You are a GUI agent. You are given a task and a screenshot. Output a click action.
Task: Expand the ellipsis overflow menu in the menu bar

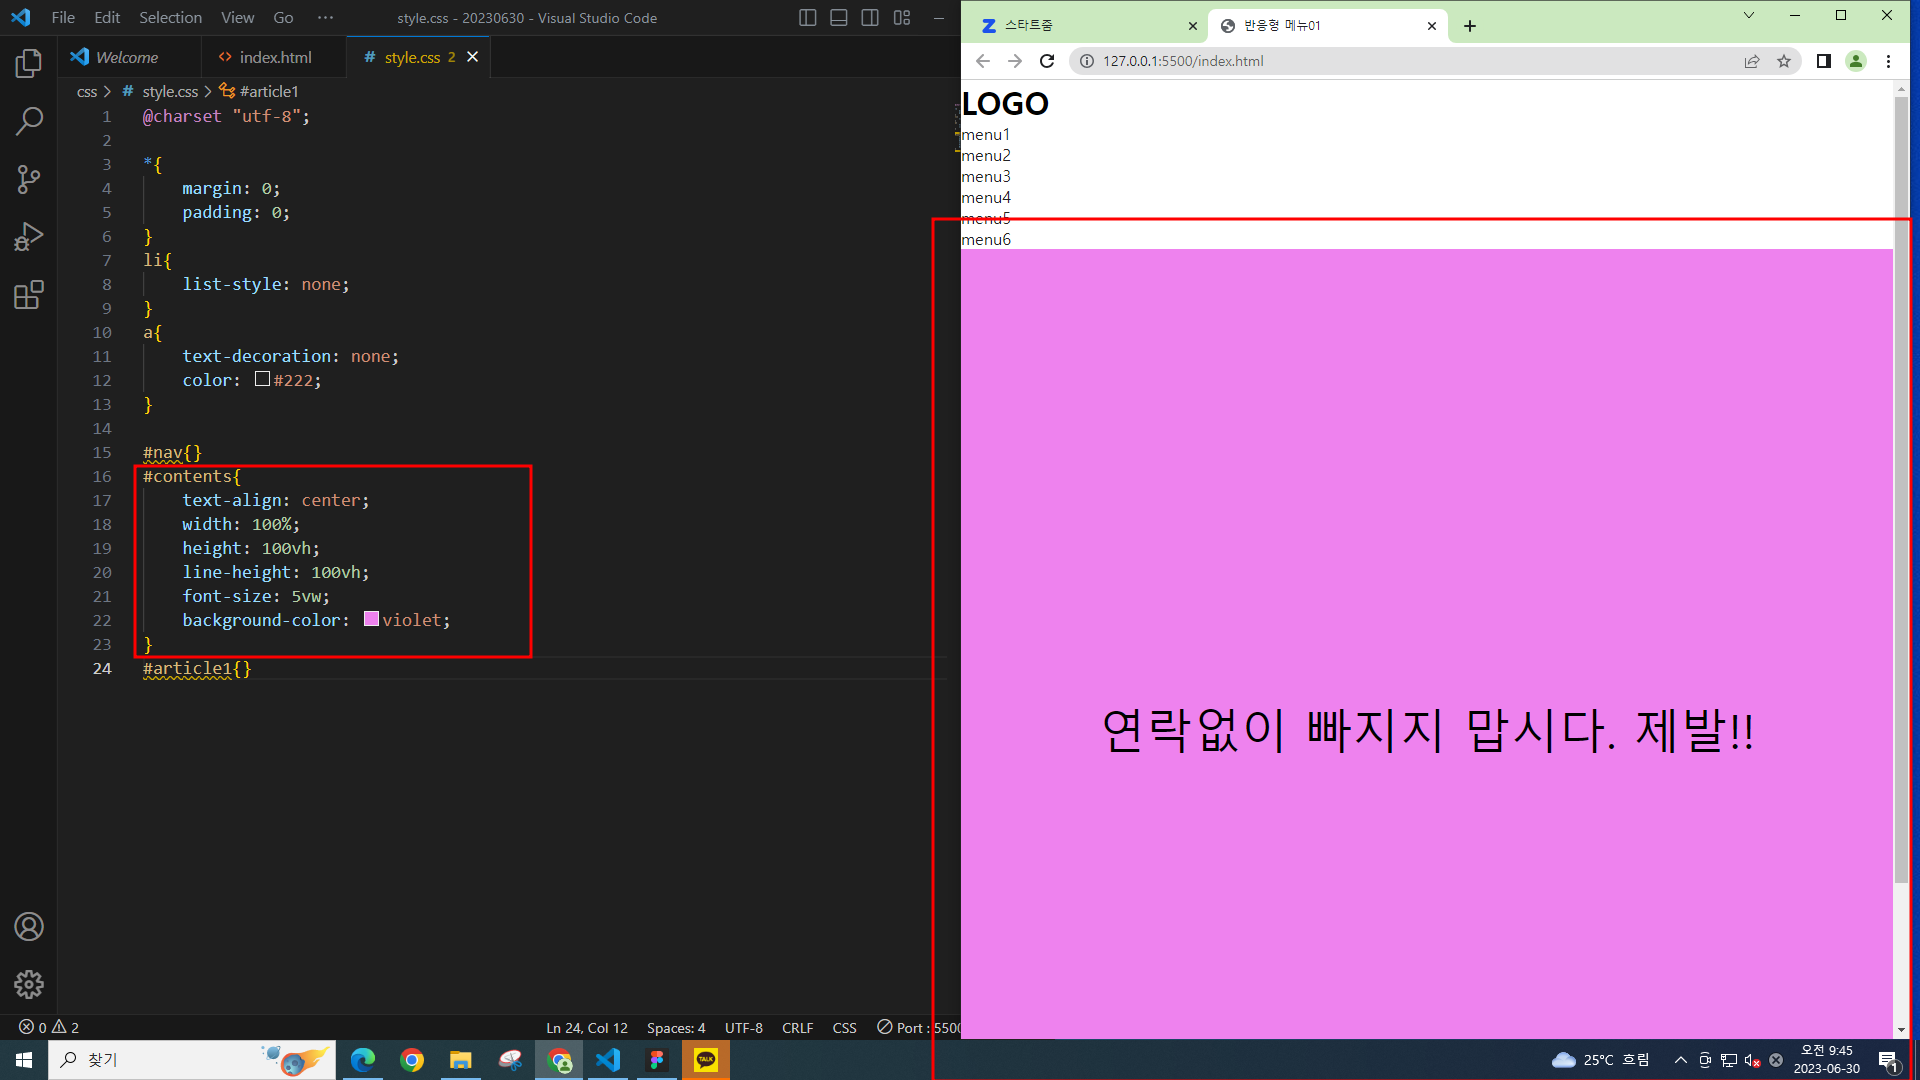[x=325, y=18]
